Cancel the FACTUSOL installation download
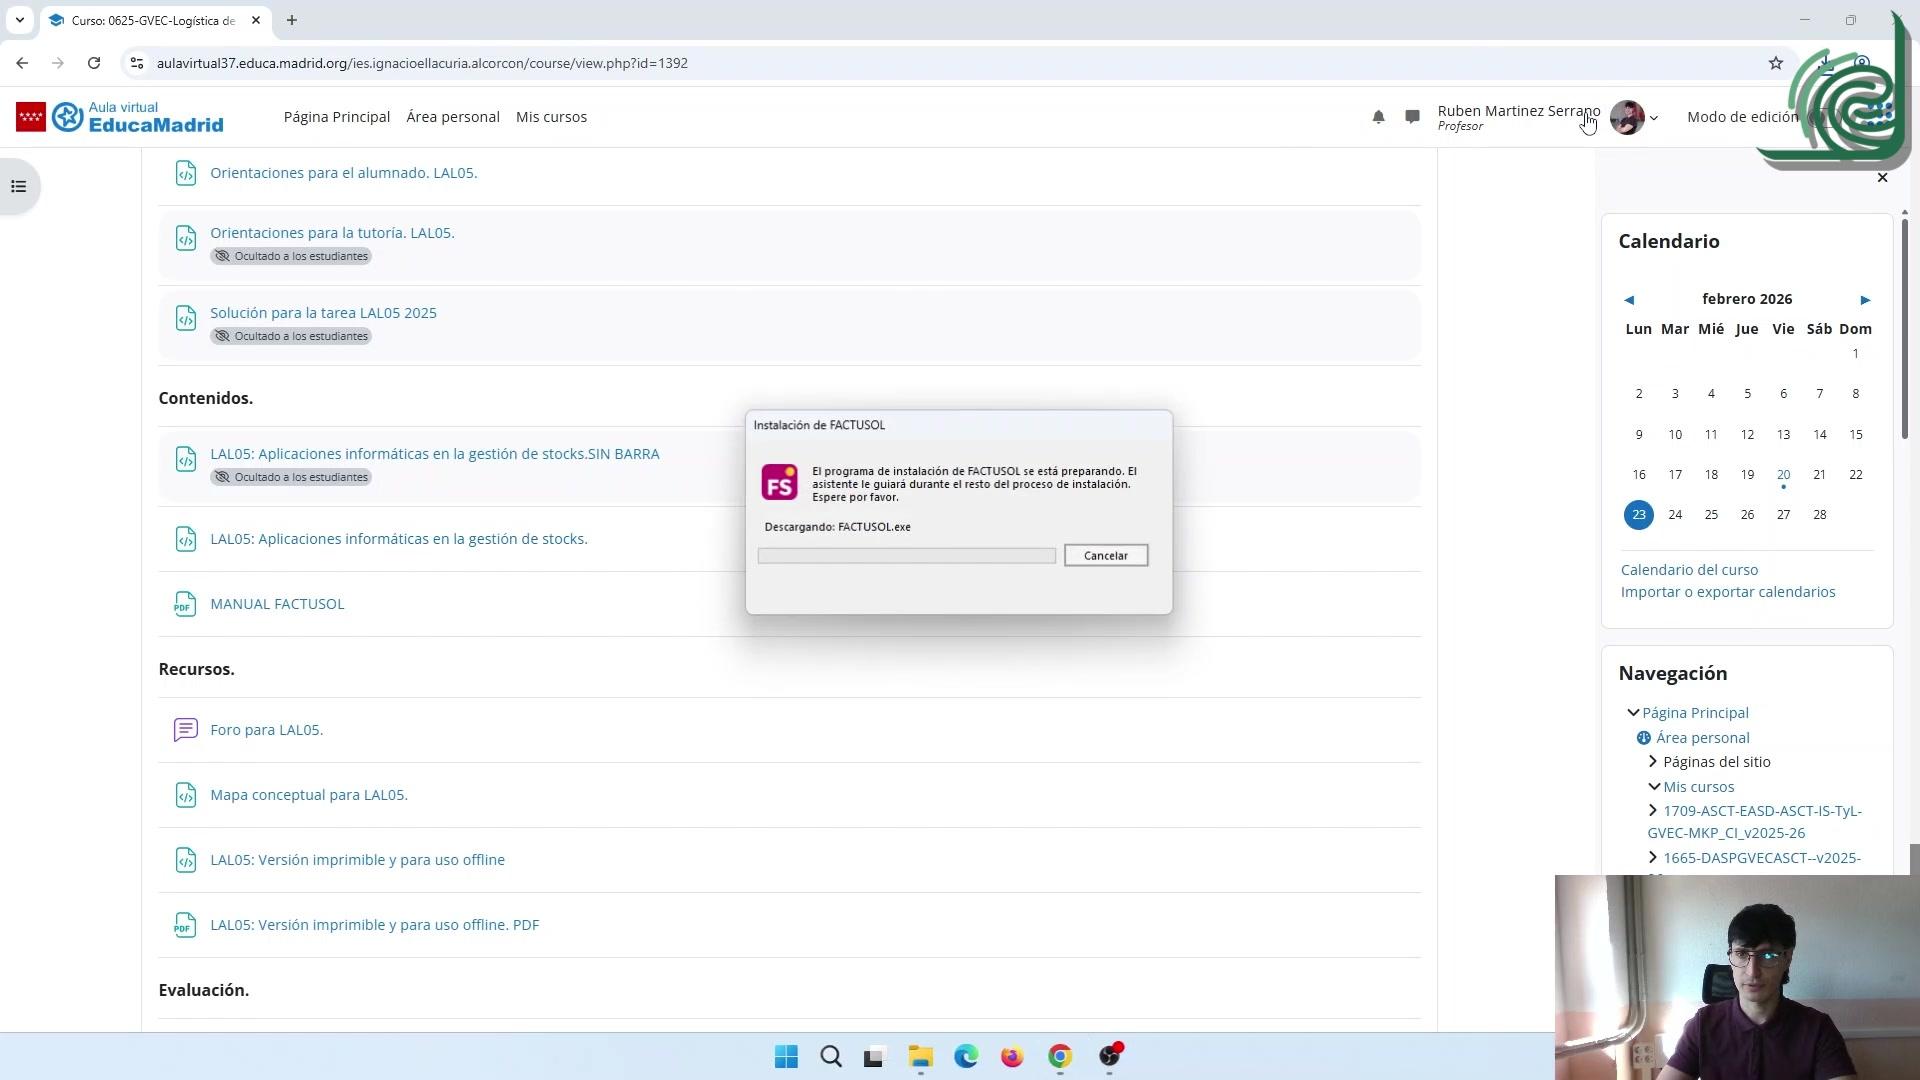Image resolution: width=1920 pixels, height=1080 pixels. tap(1105, 556)
